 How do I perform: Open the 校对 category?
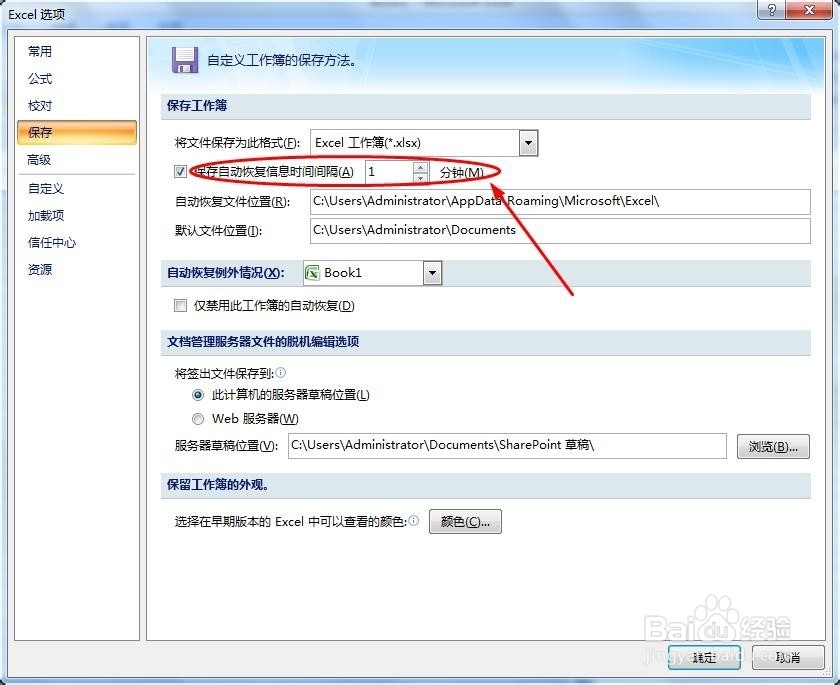[40, 106]
